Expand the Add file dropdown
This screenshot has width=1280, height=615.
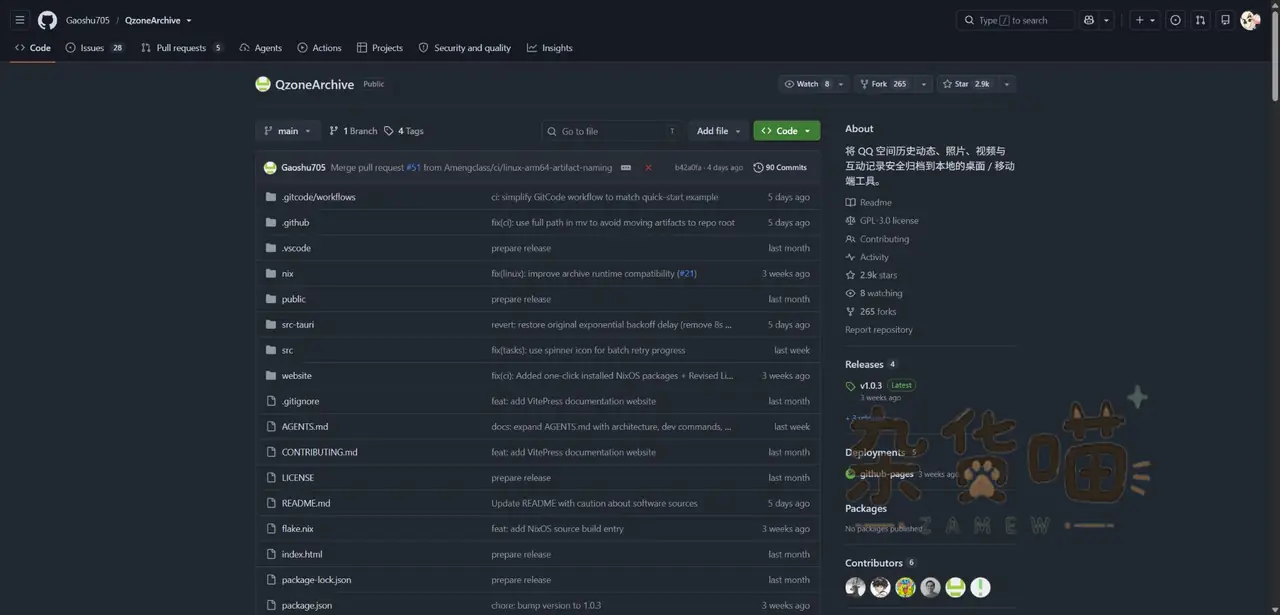(718, 131)
